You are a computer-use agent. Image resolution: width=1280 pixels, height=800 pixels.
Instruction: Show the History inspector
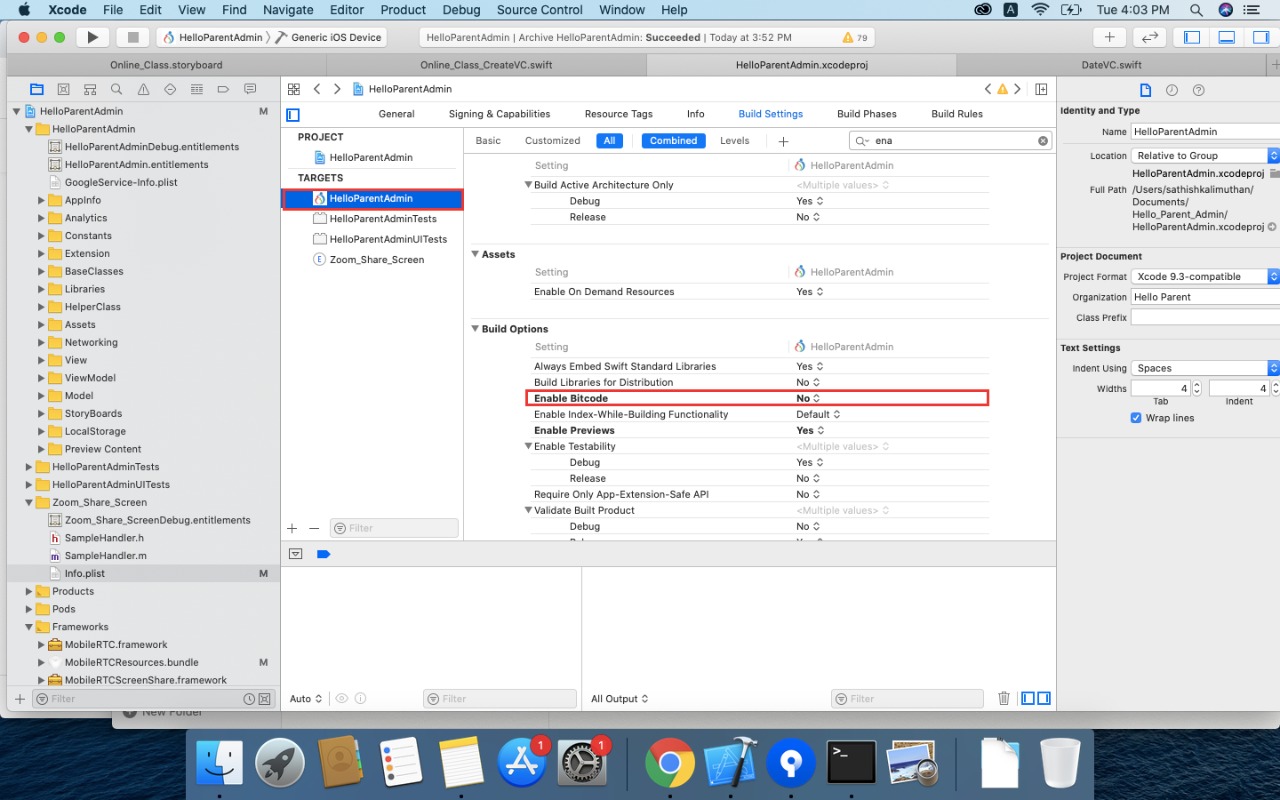point(1172,90)
